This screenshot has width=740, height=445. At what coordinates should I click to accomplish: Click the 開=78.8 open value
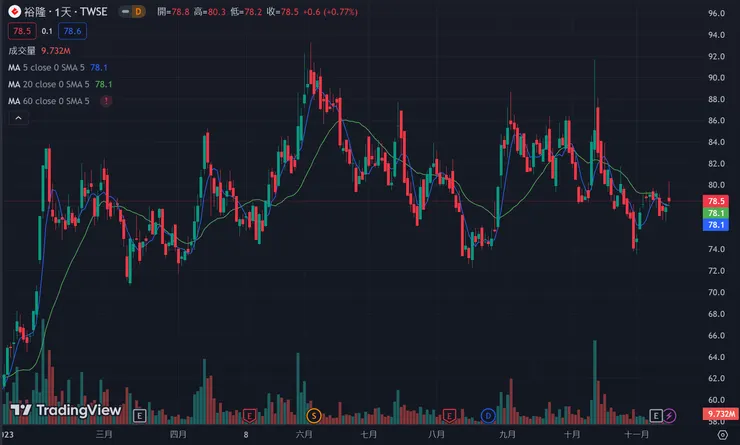coord(173,12)
